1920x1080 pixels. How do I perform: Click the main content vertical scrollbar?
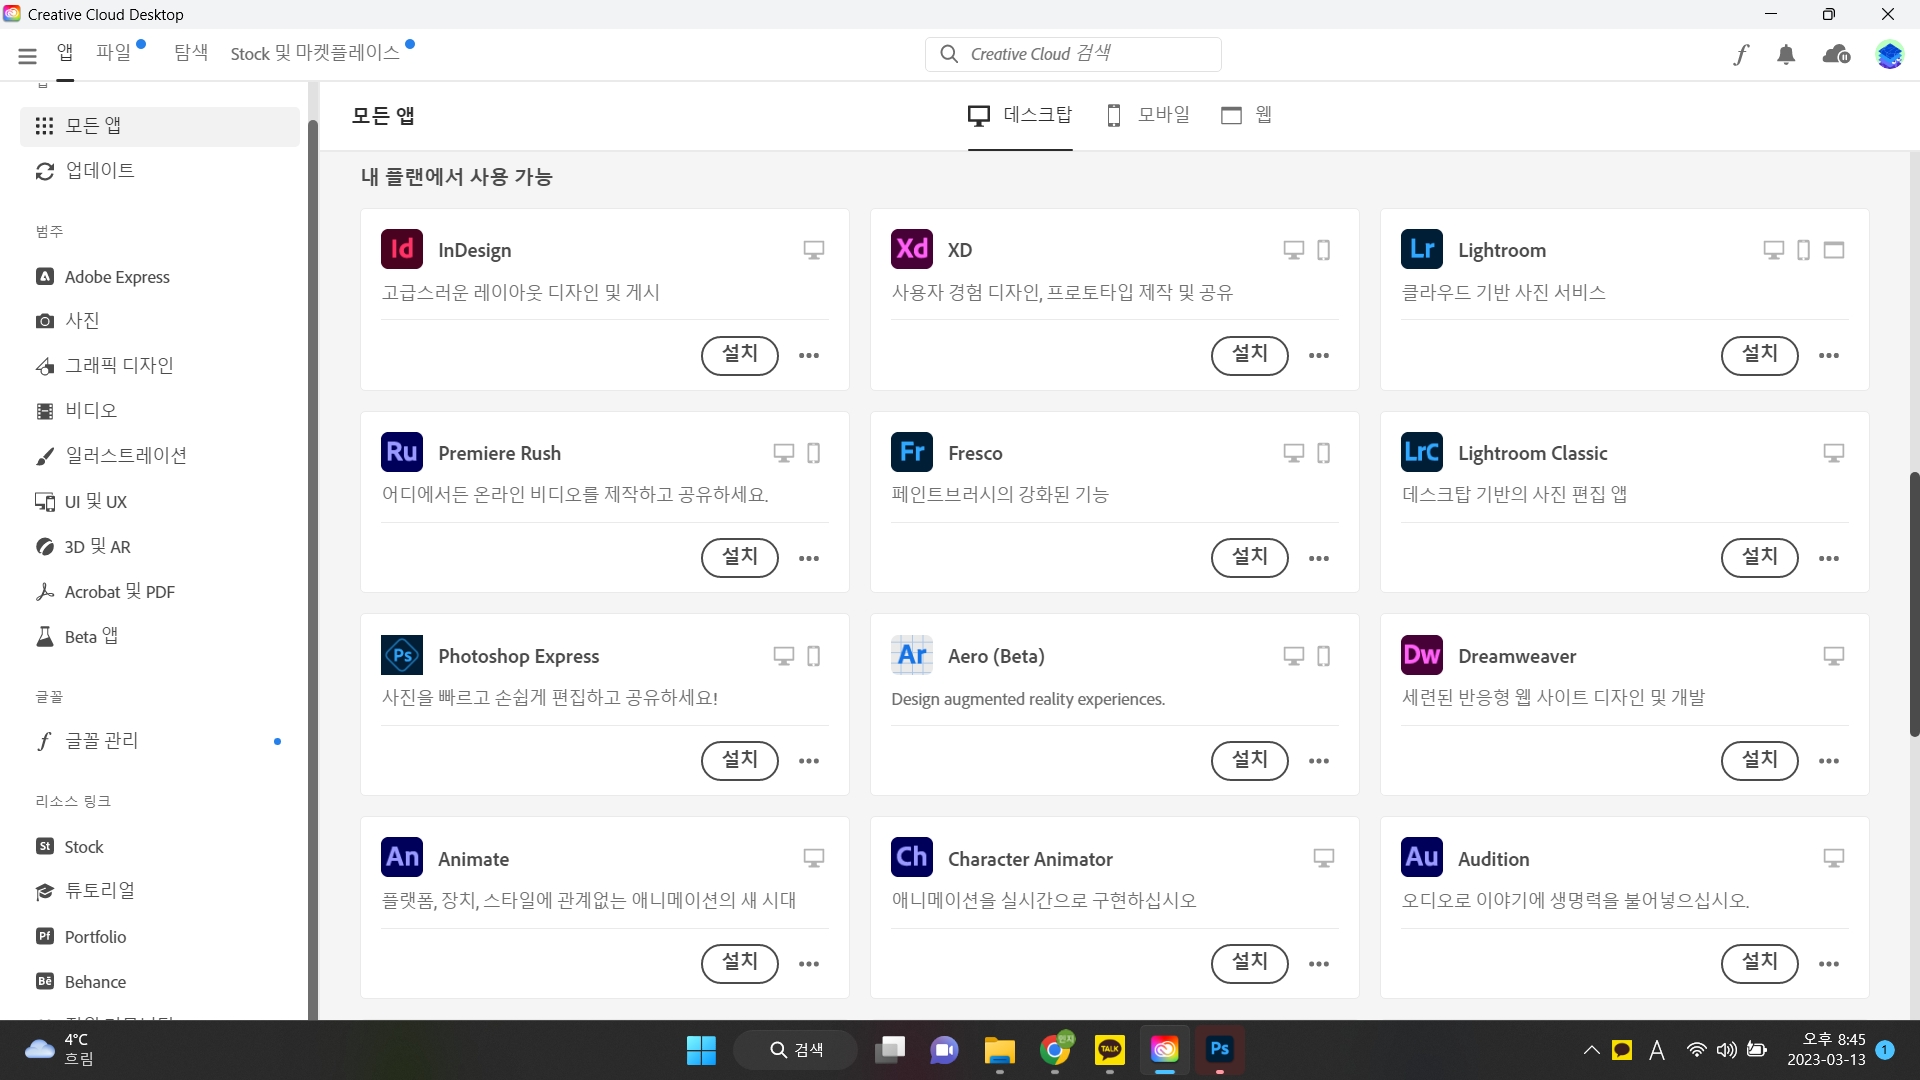(1914, 604)
